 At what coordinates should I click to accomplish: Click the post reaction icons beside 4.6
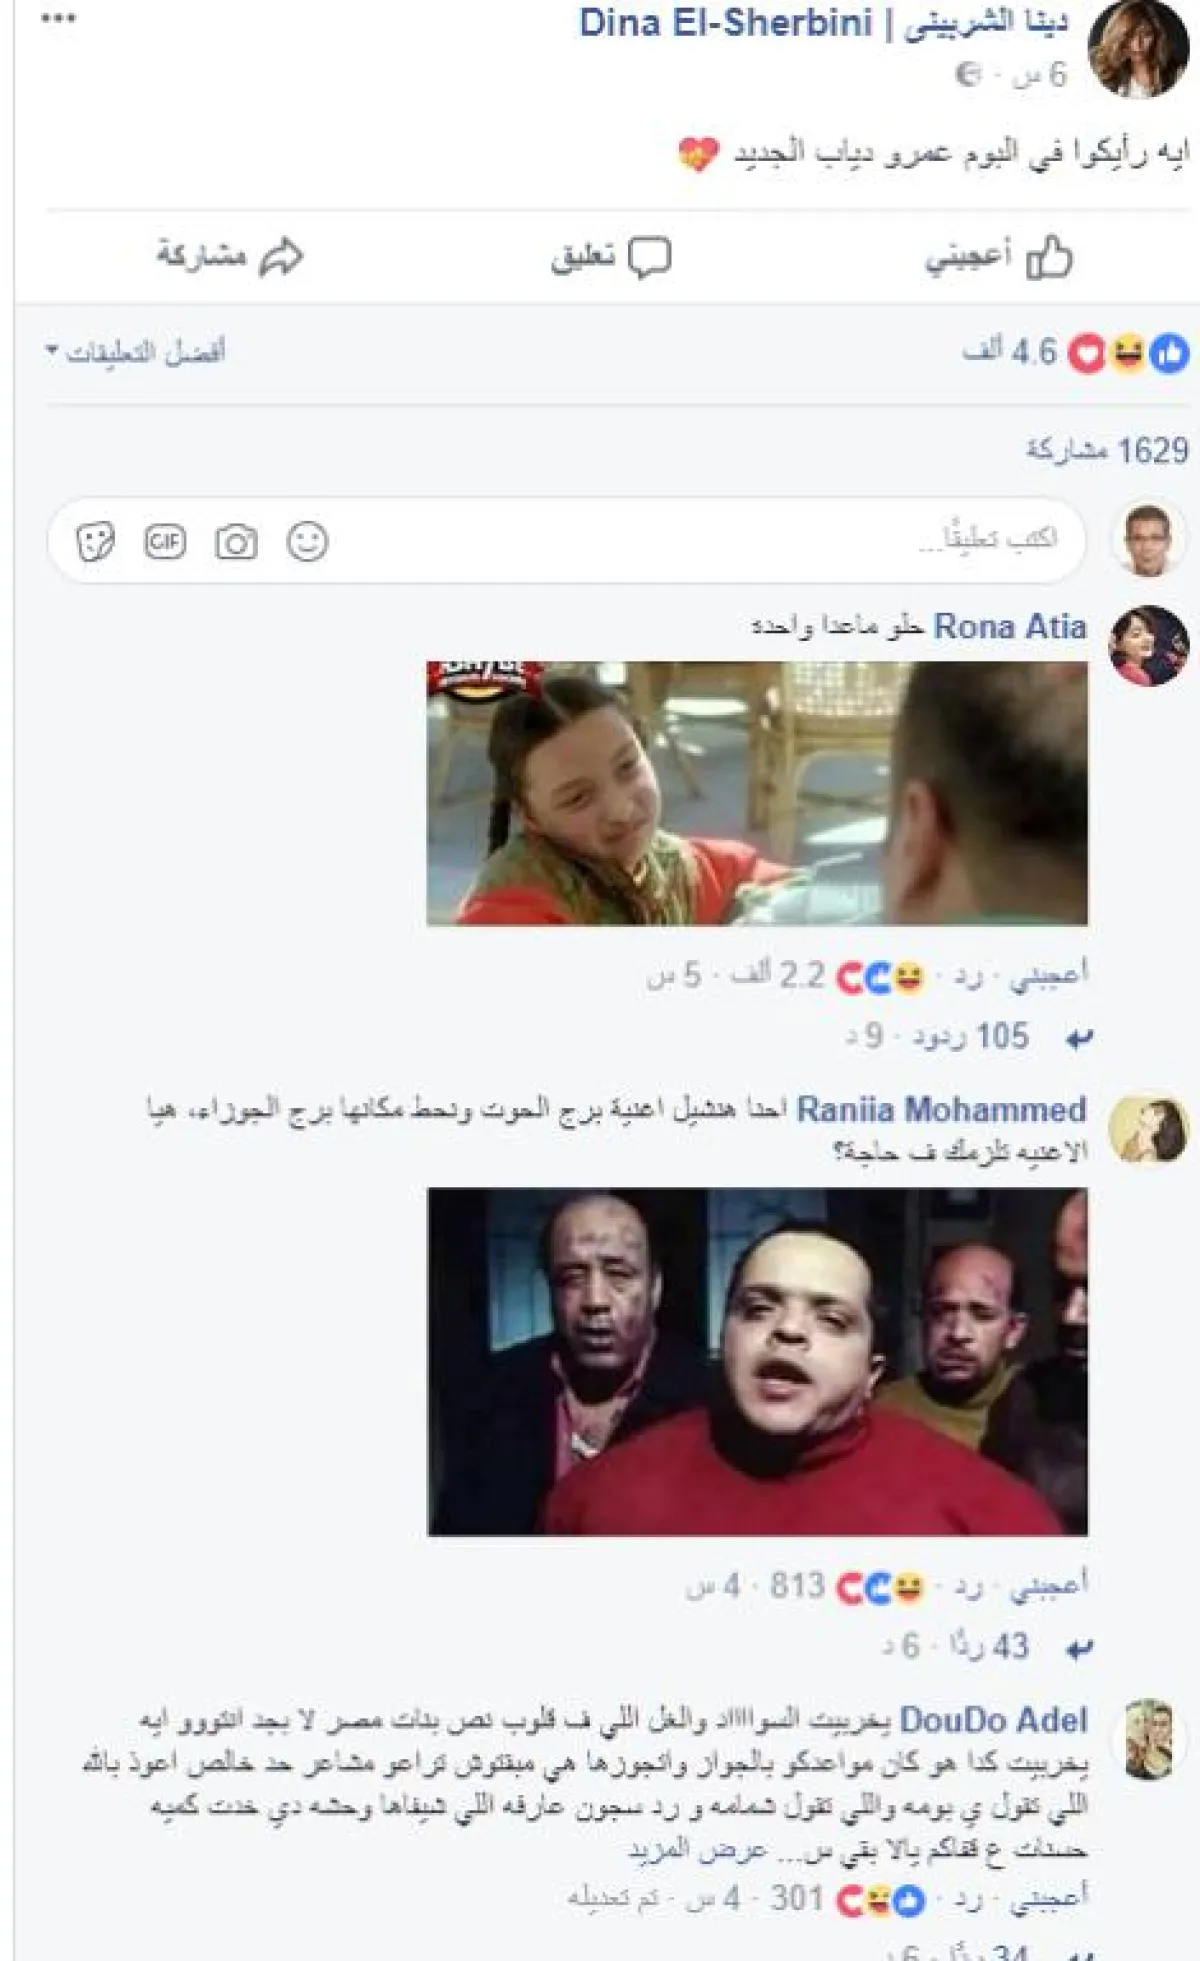tap(1129, 353)
